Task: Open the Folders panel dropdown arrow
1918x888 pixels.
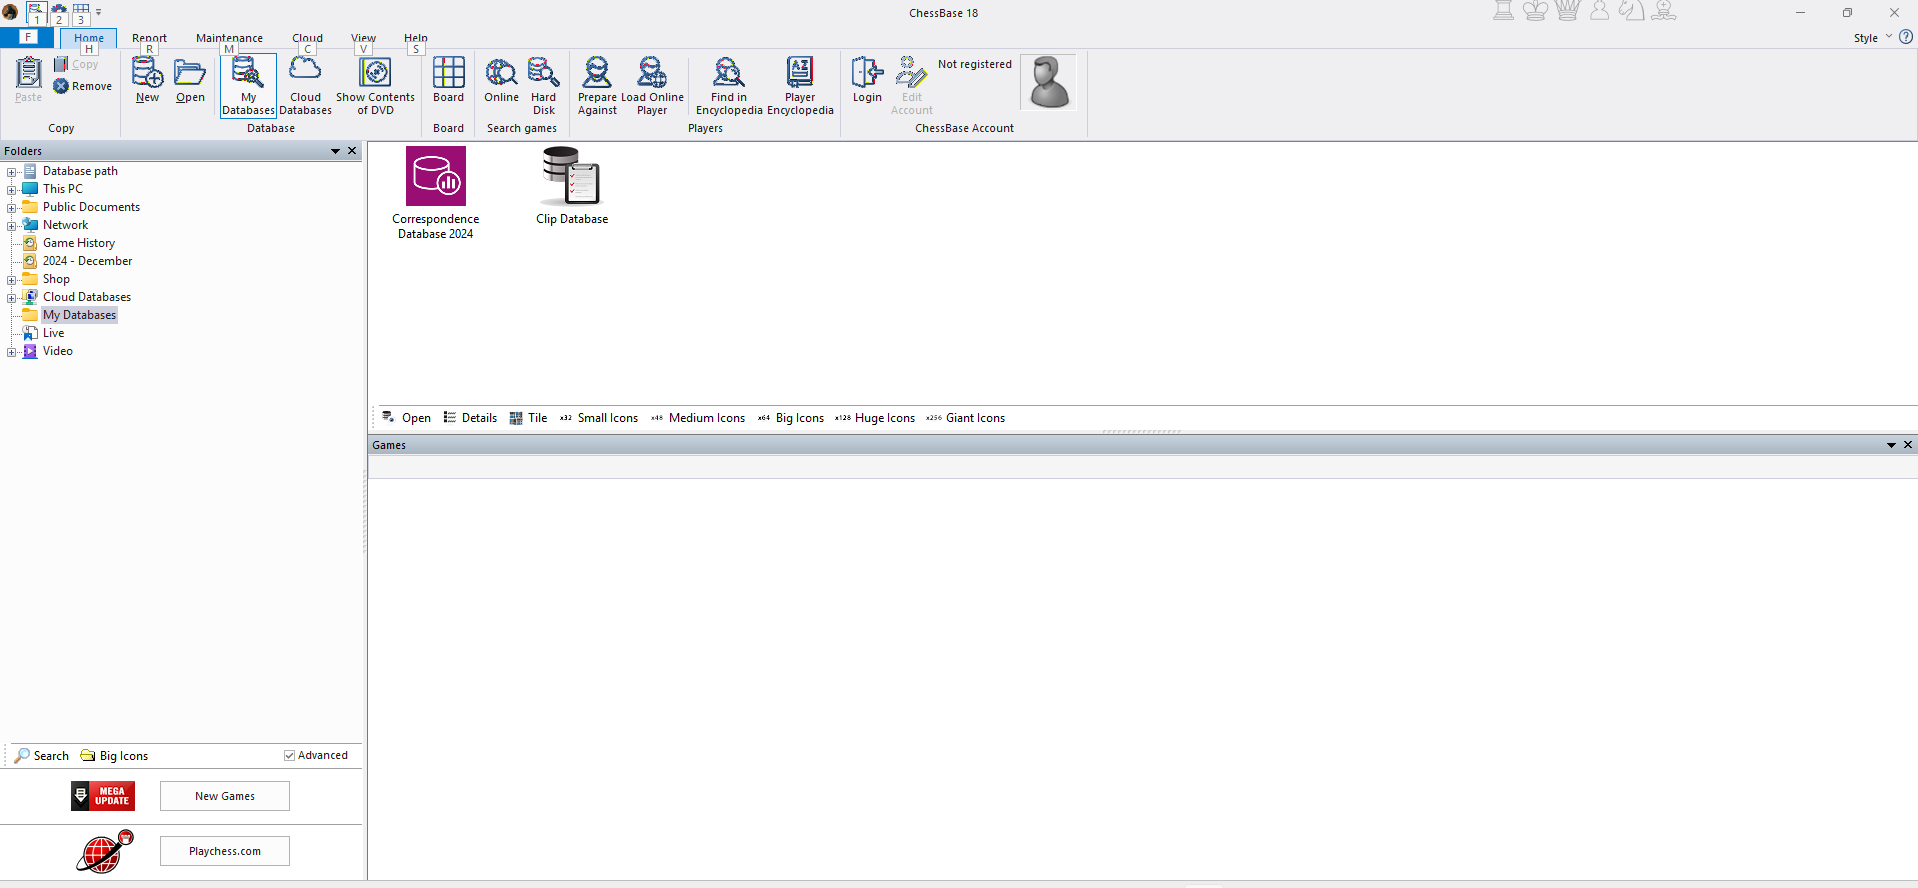Action: pos(335,151)
